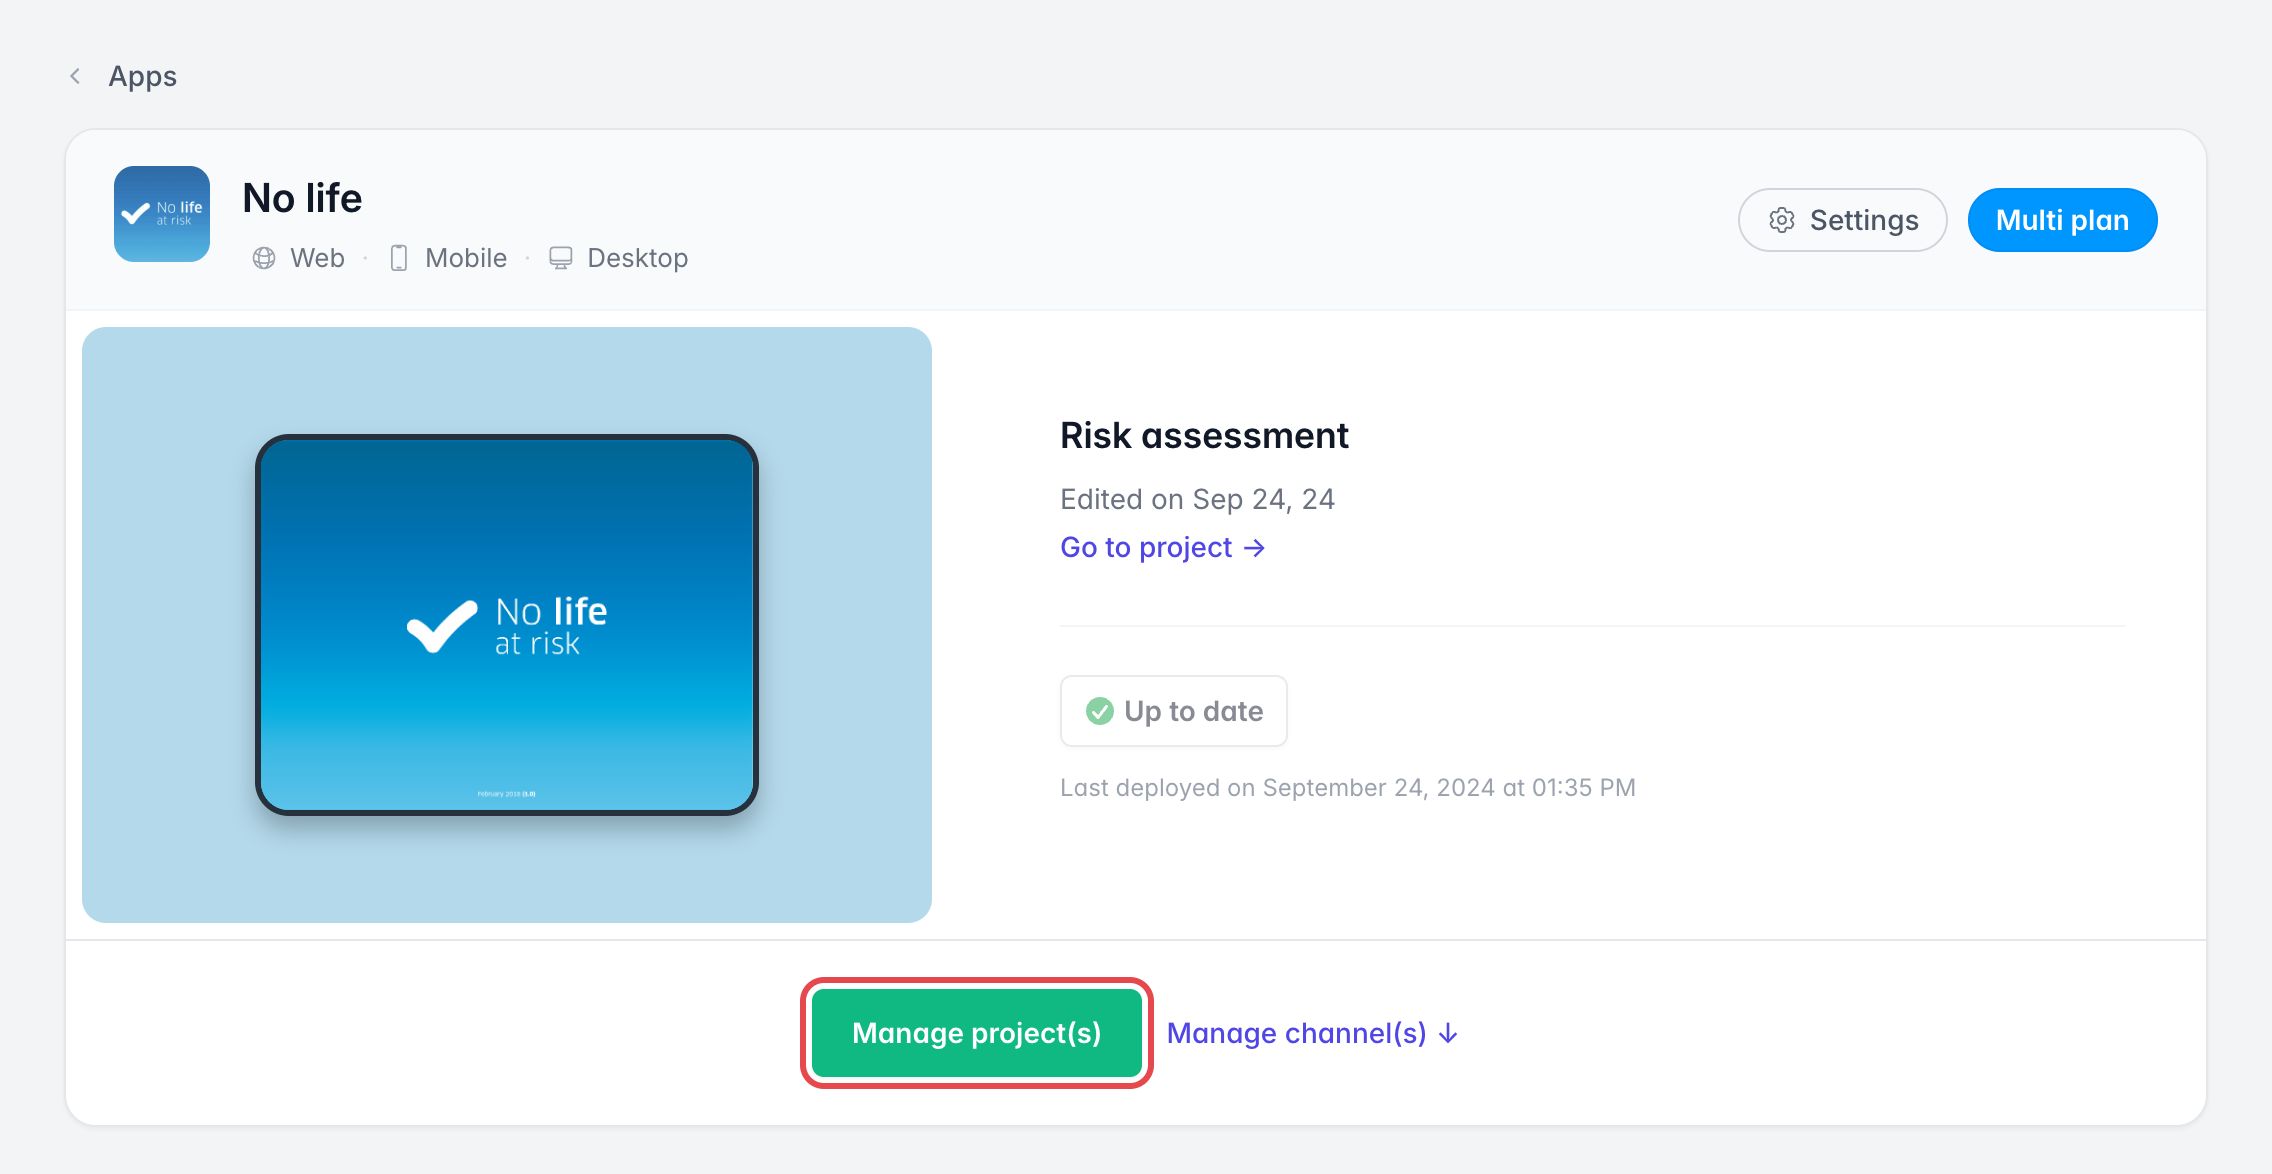Click the arrow next to Go to project
The width and height of the screenshot is (2272, 1174).
click(1254, 548)
